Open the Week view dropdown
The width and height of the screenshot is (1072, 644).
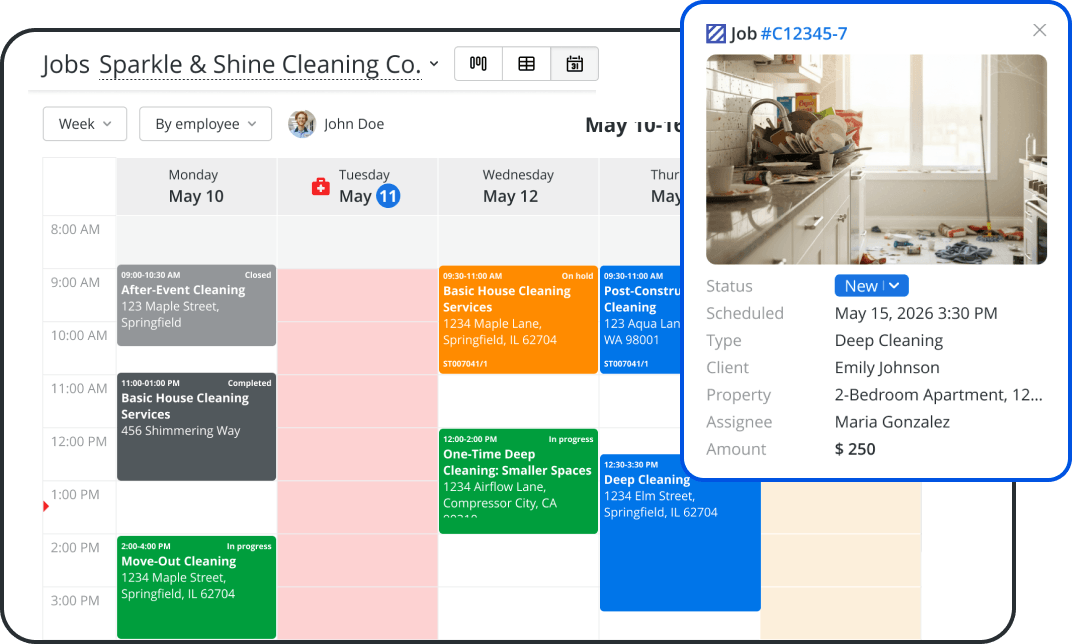click(x=85, y=124)
